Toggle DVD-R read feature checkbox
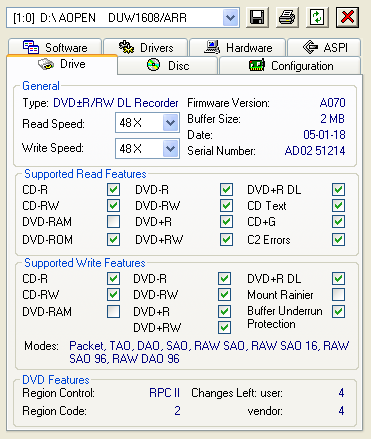The width and height of the screenshot is (371, 439). pyautogui.click(x=226, y=190)
